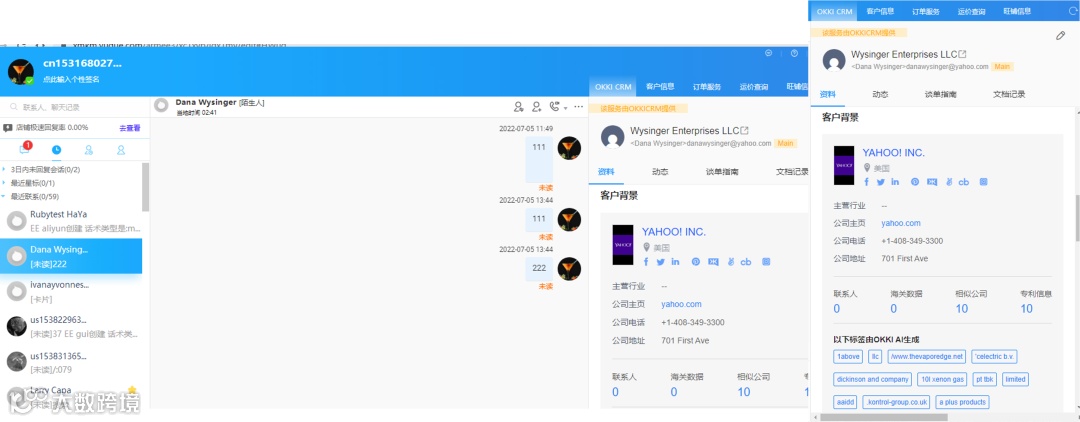
Task: Click the contact list vertical scrollbar
Action: 145,186
